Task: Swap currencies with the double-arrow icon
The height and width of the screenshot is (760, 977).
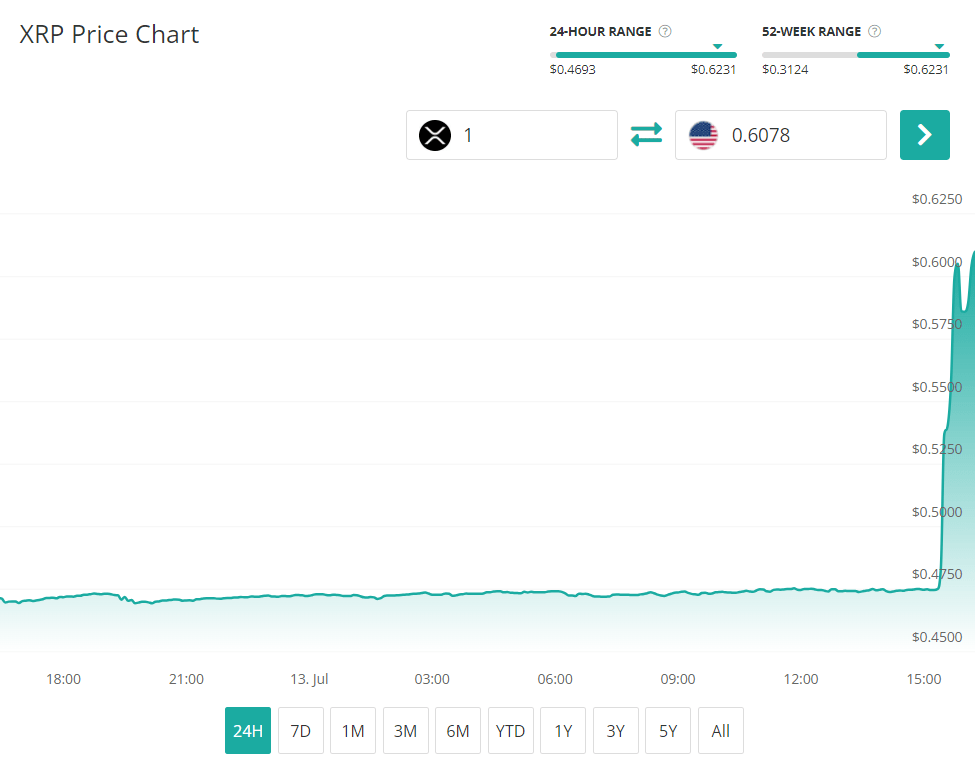Action: coord(646,134)
